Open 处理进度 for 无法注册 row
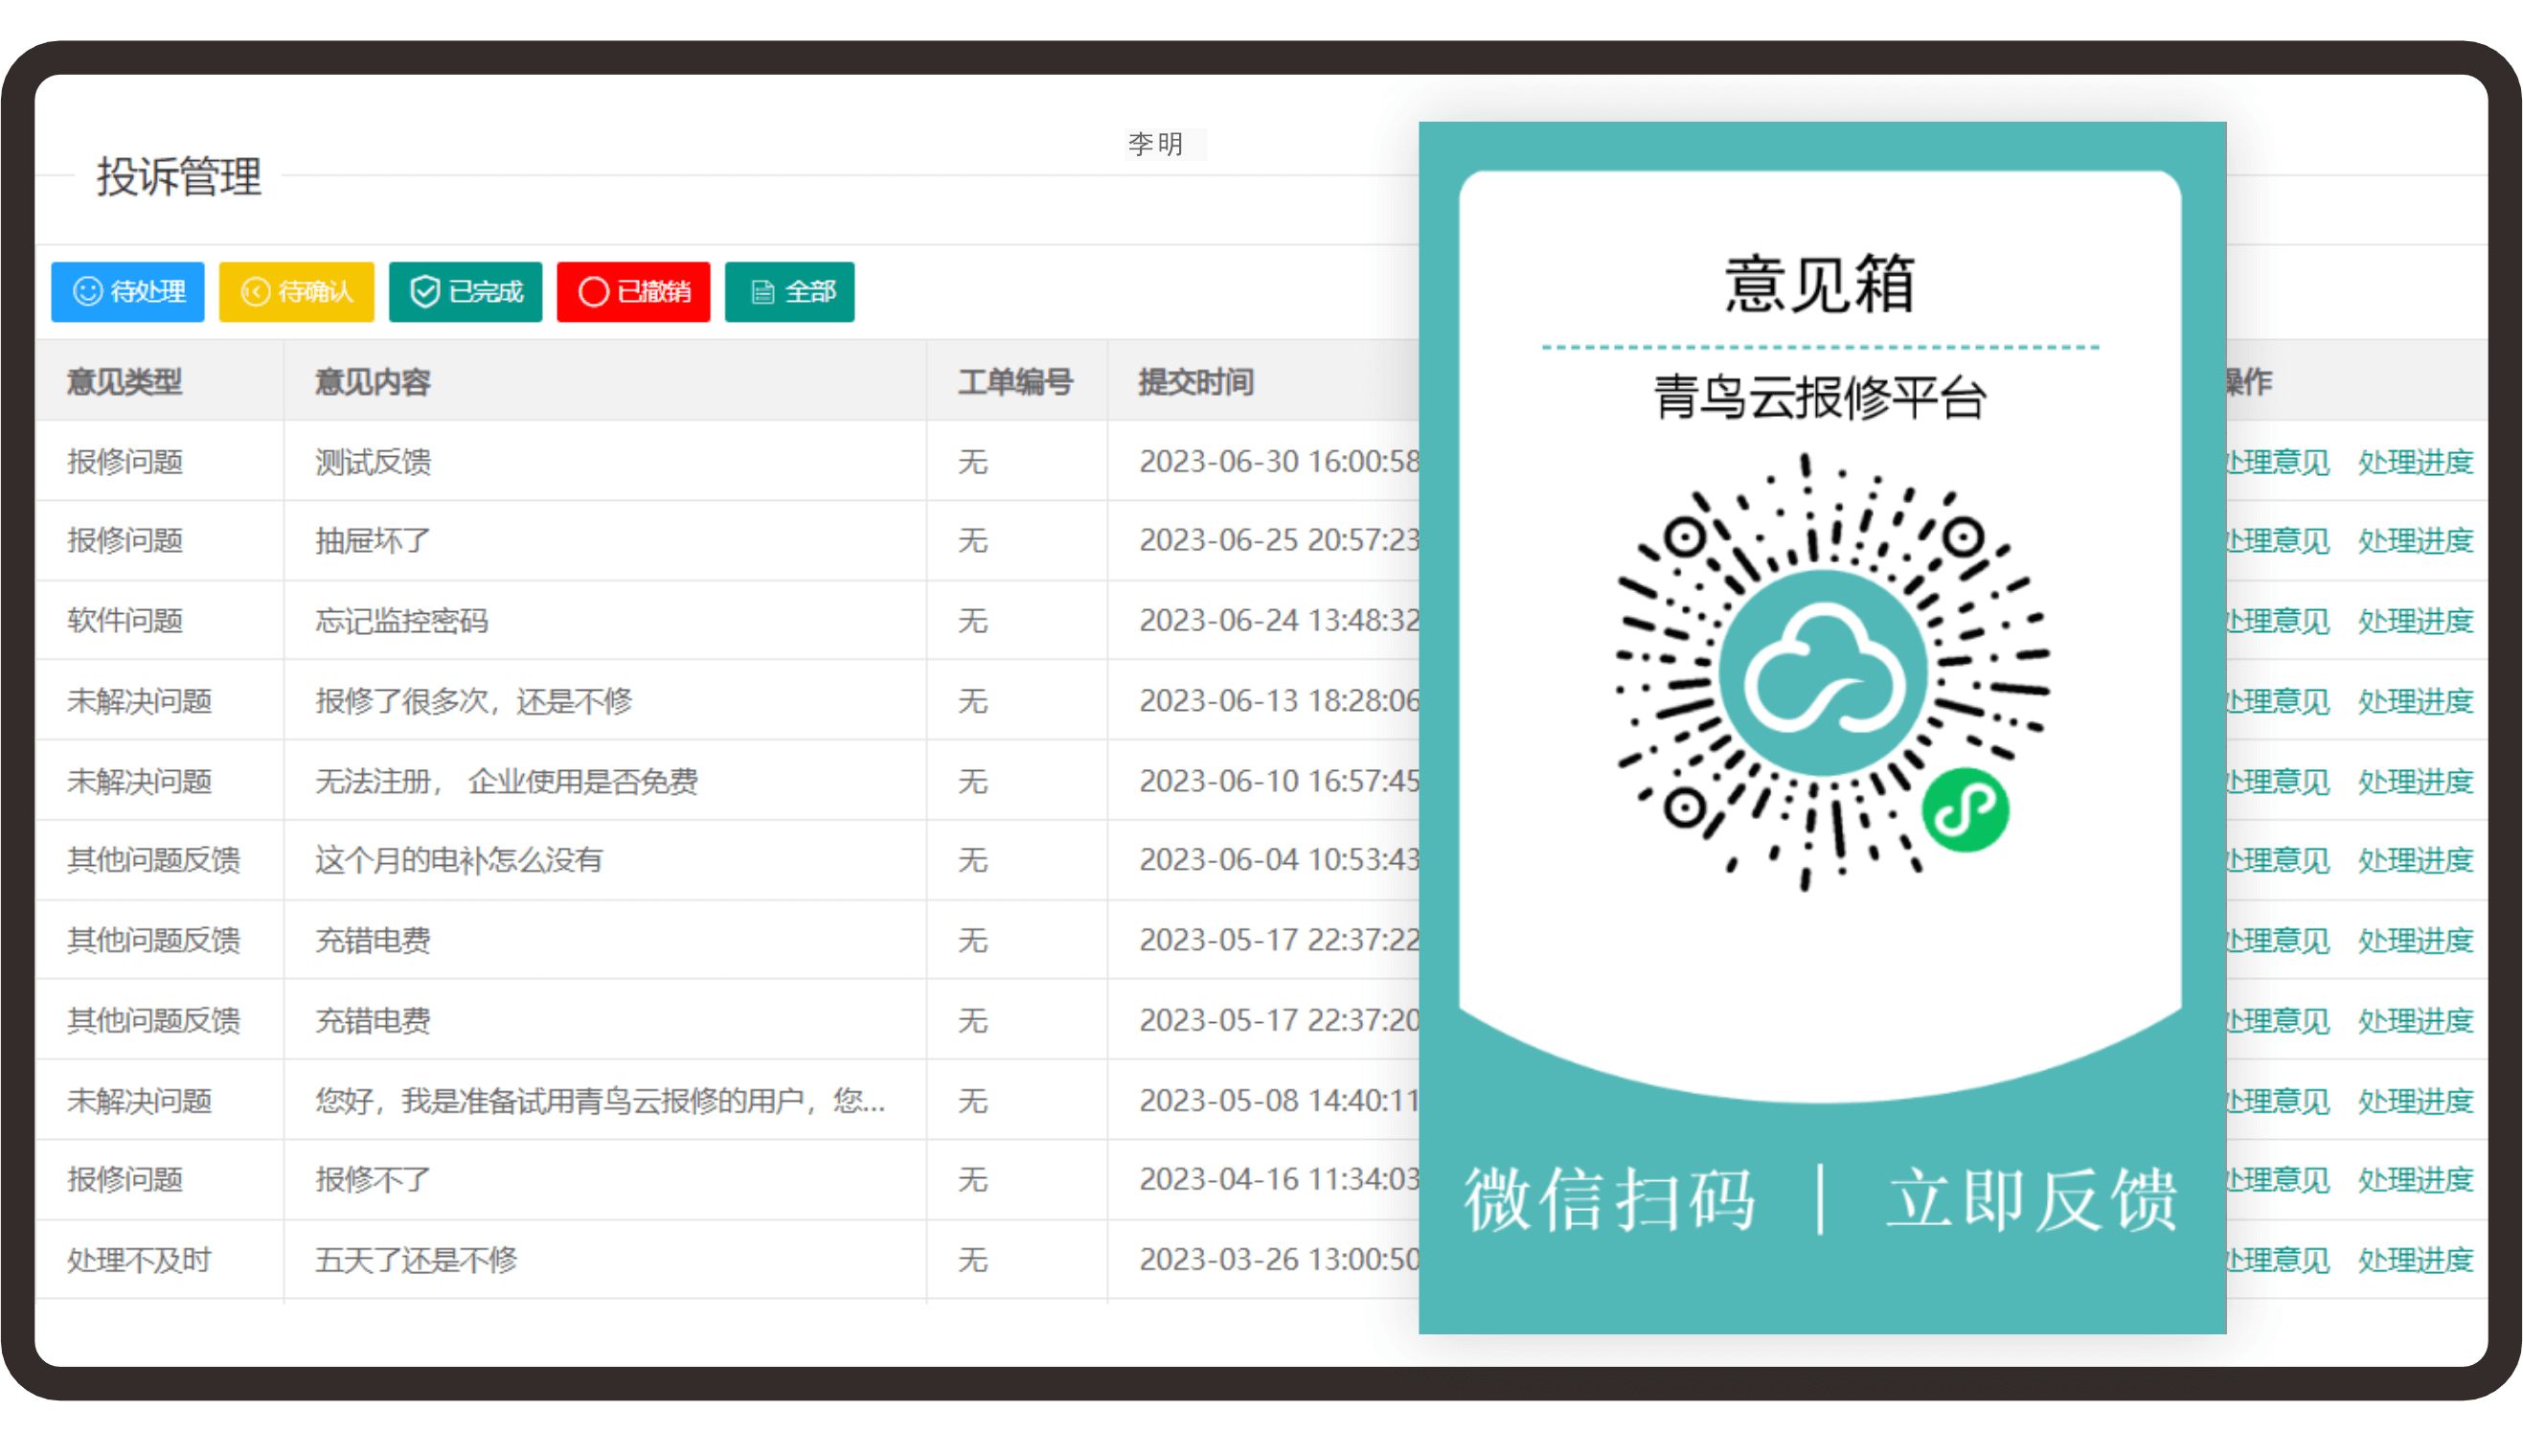The image size is (2523, 1456). pos(2415,781)
